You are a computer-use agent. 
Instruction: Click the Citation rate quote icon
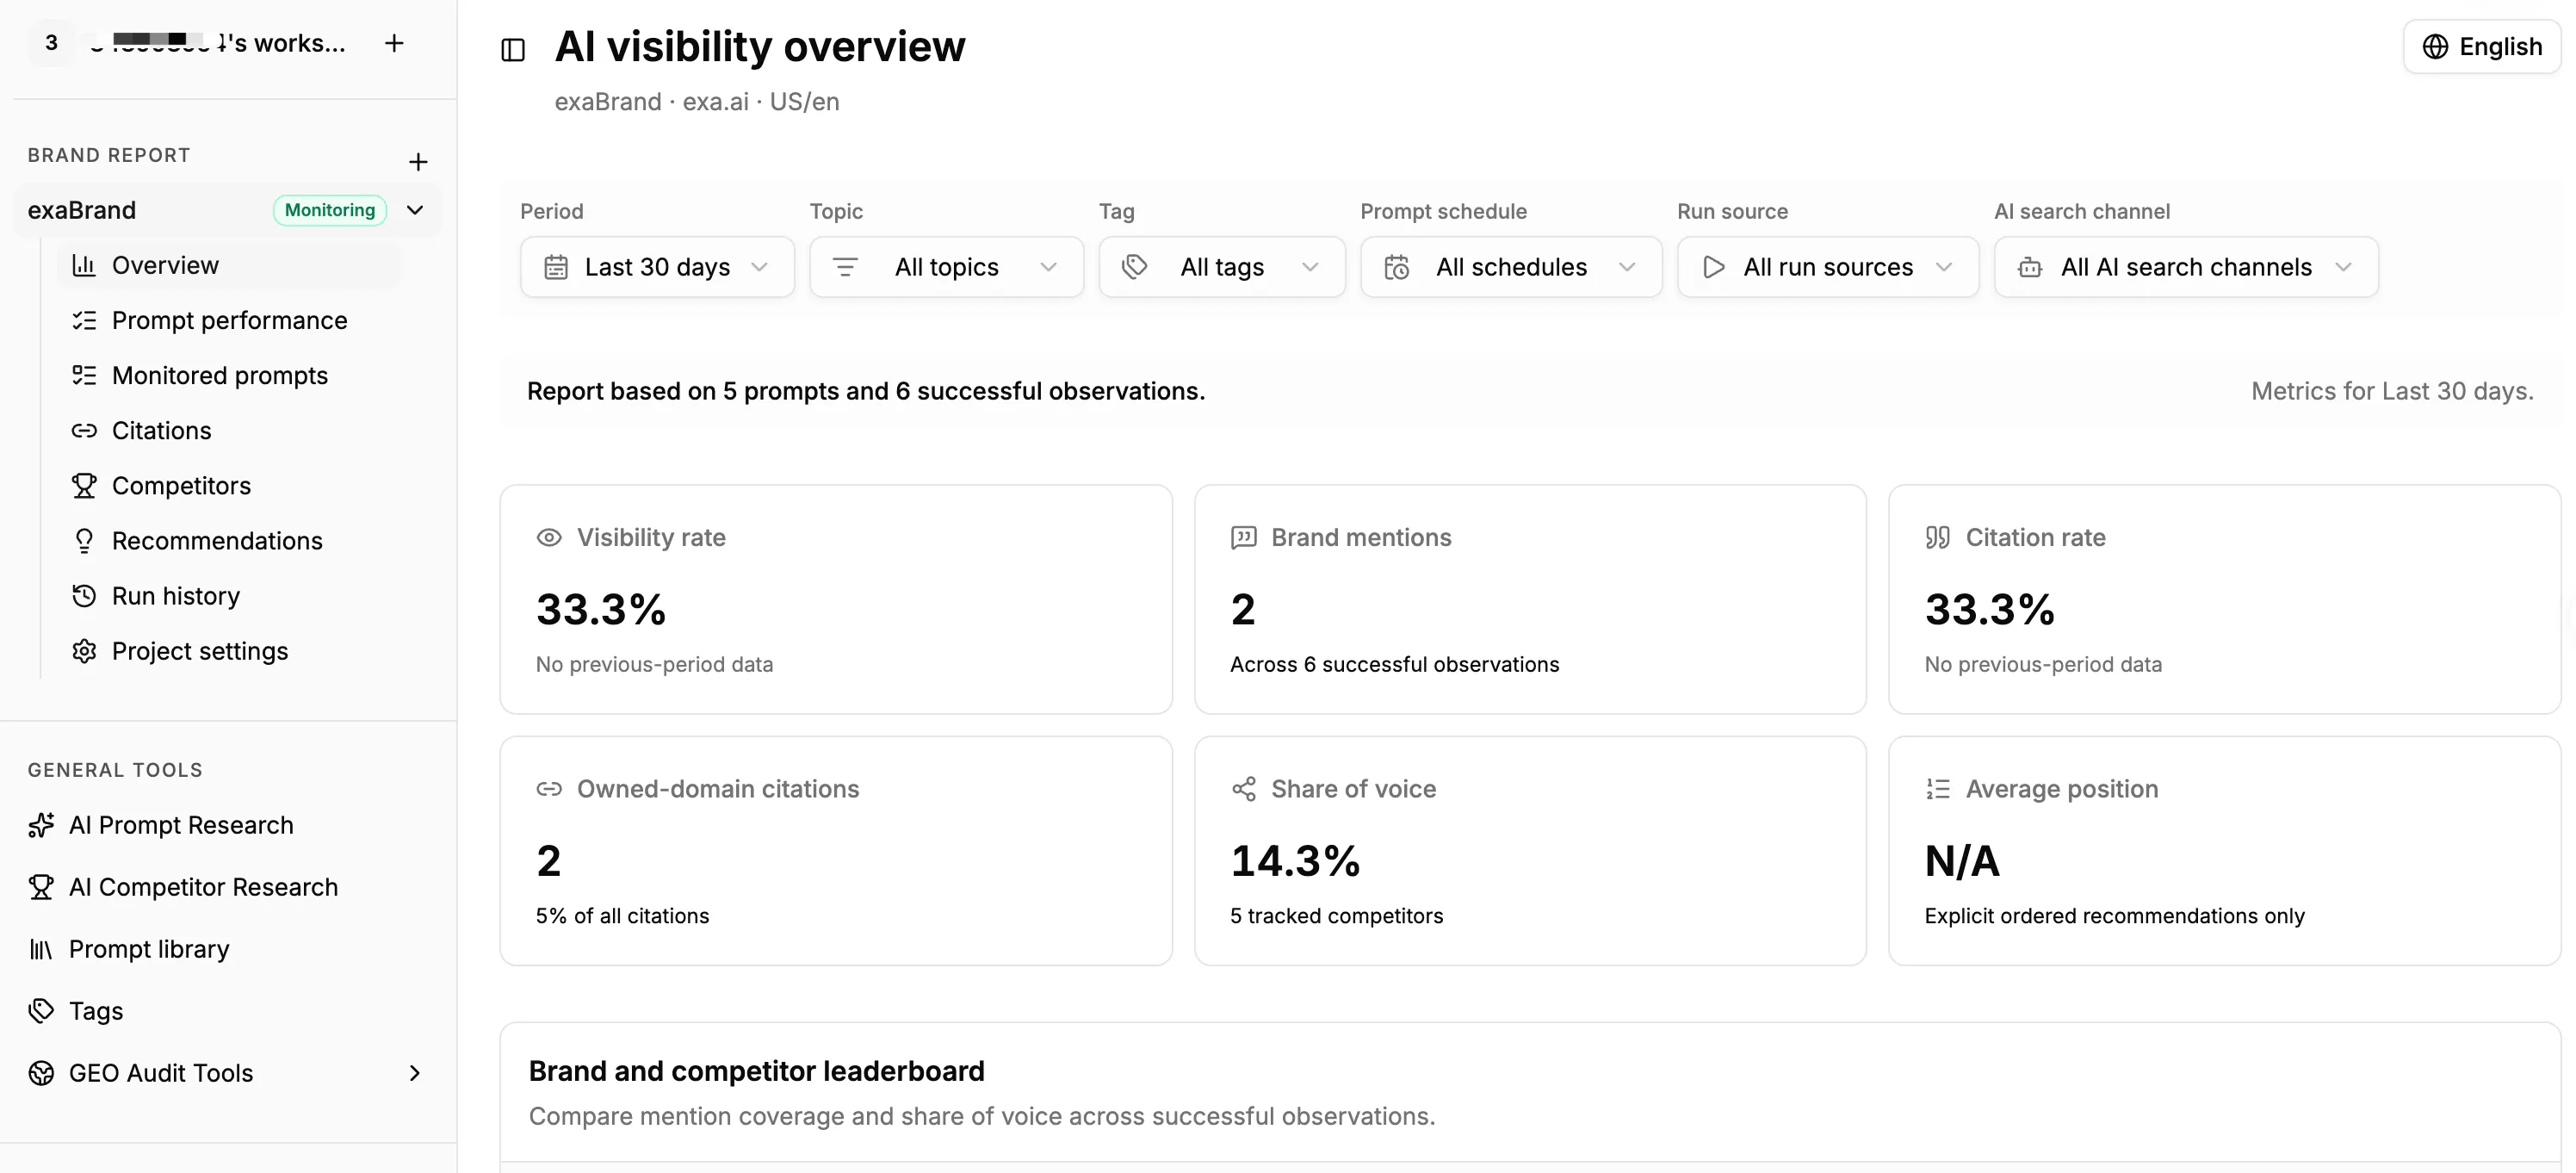pos(1937,538)
